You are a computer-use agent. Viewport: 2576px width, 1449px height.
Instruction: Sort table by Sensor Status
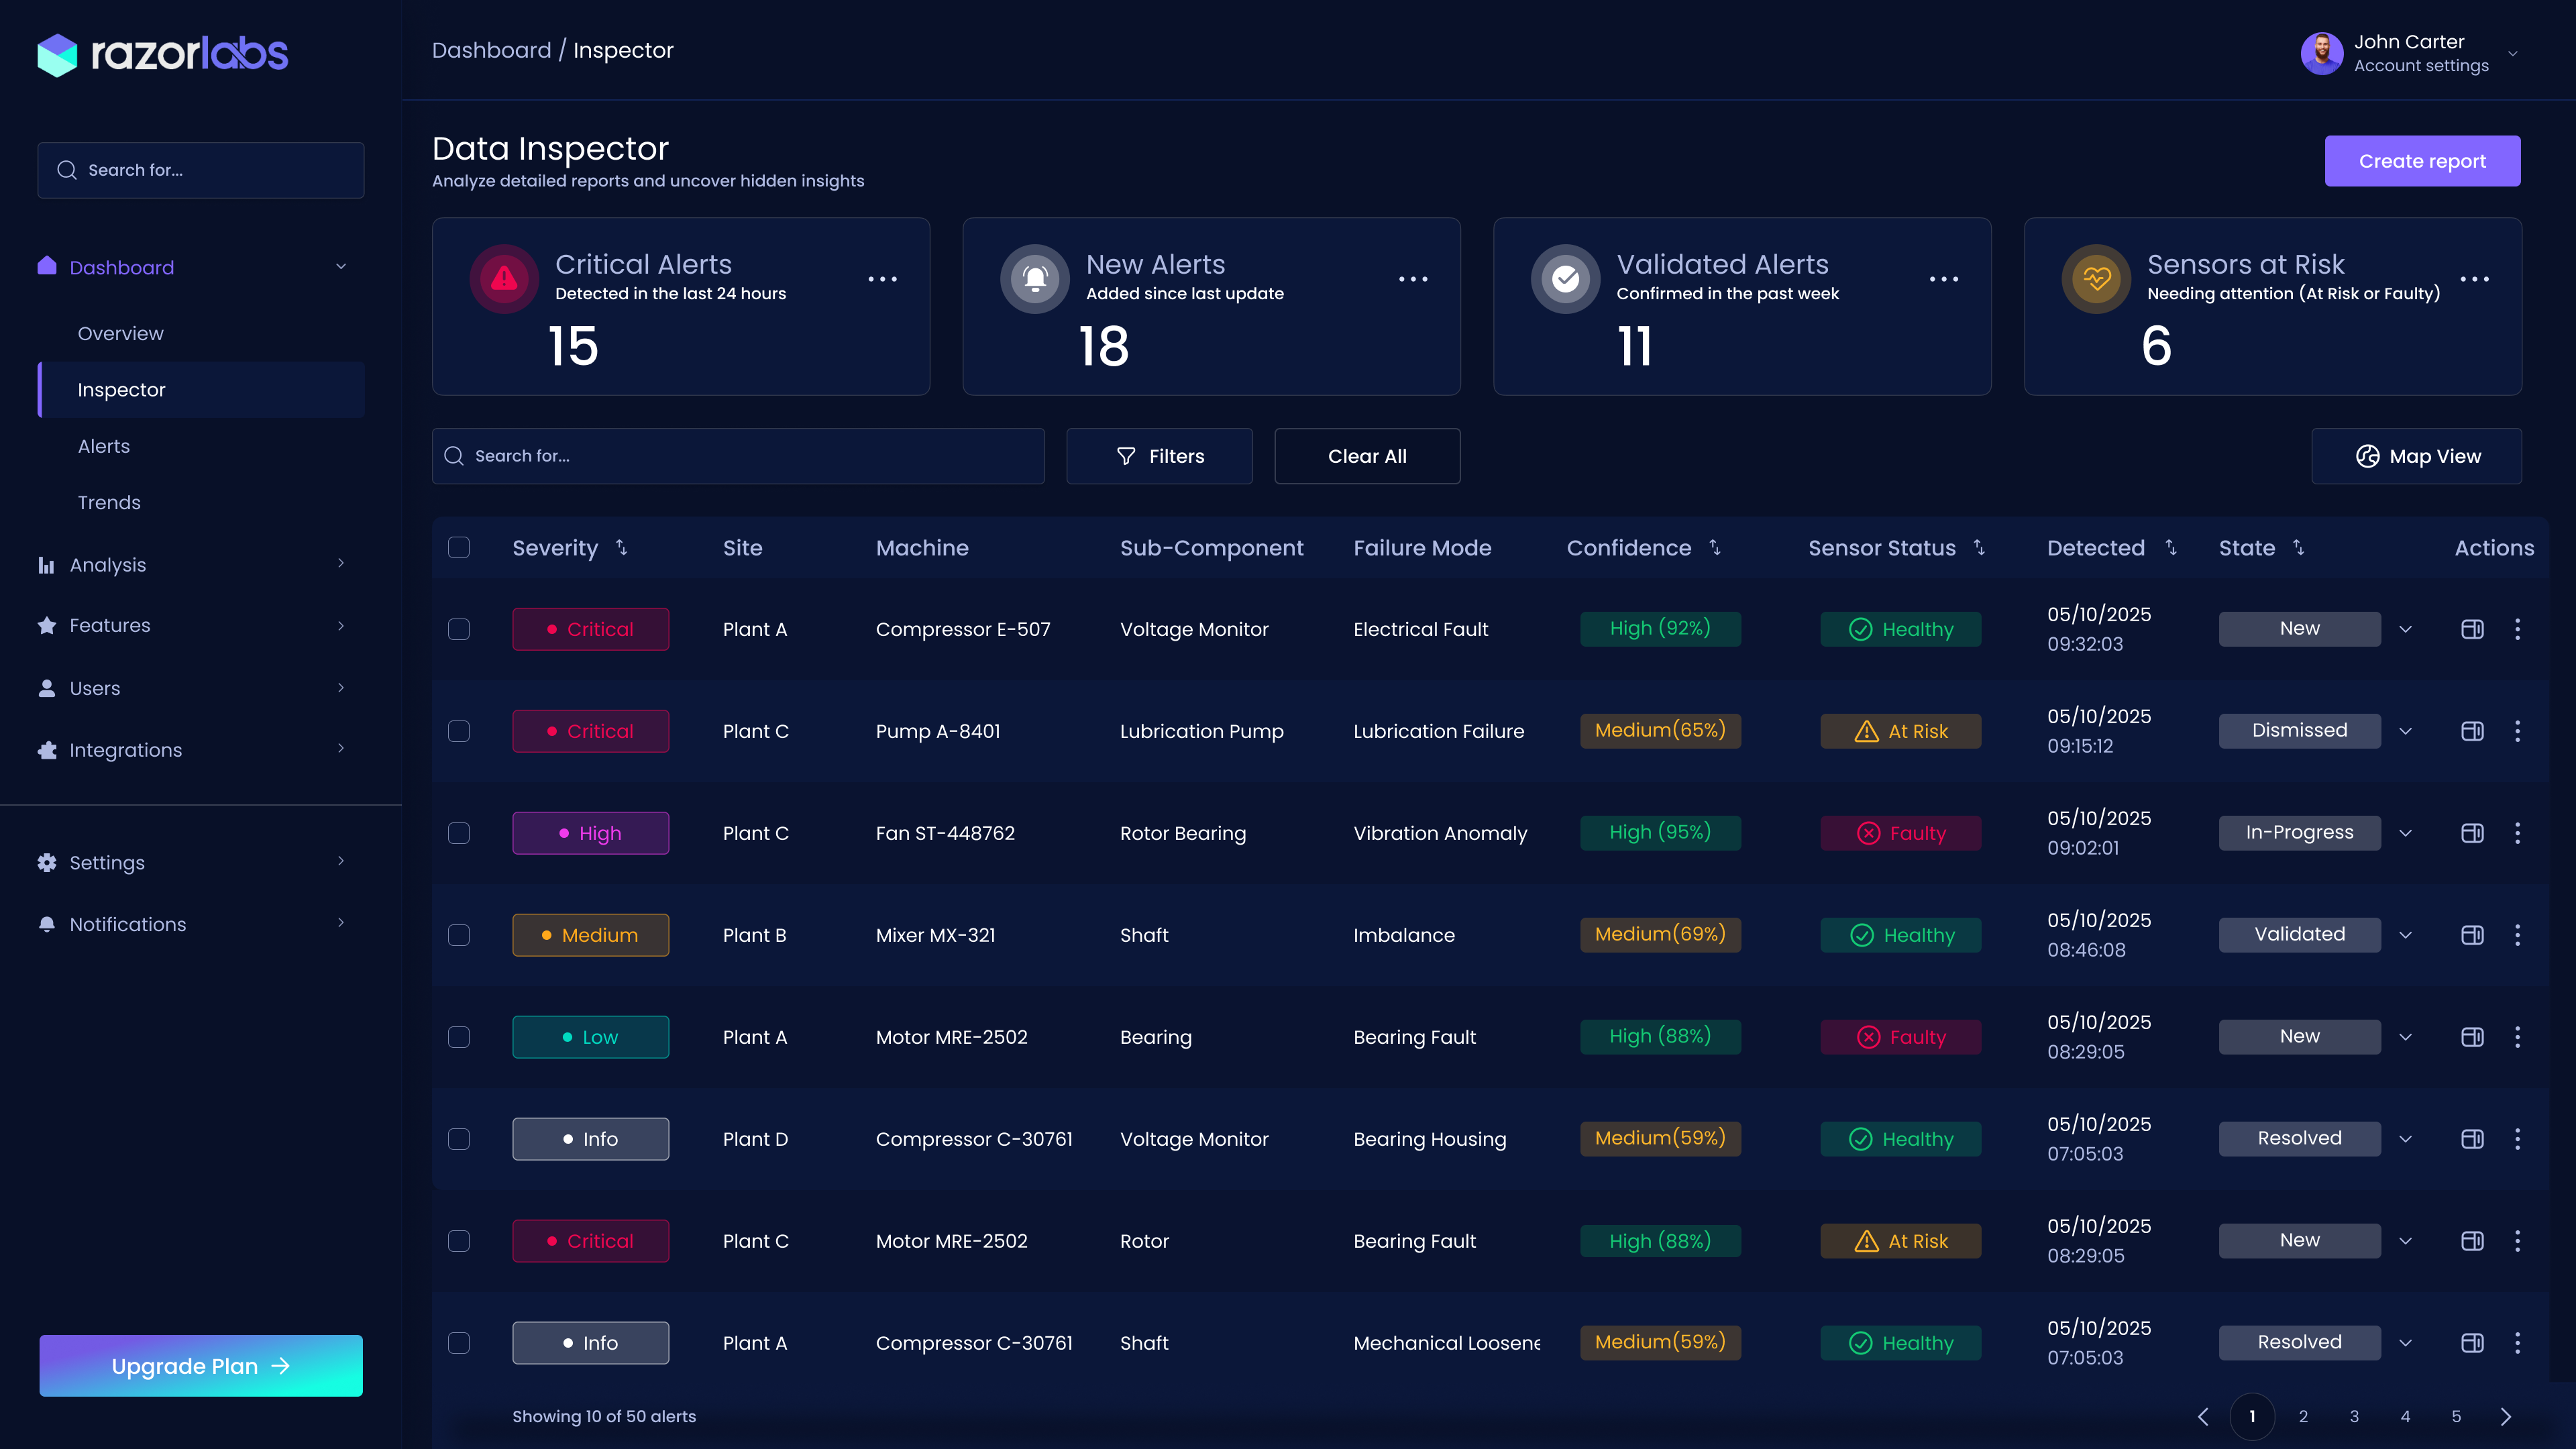click(x=1979, y=547)
